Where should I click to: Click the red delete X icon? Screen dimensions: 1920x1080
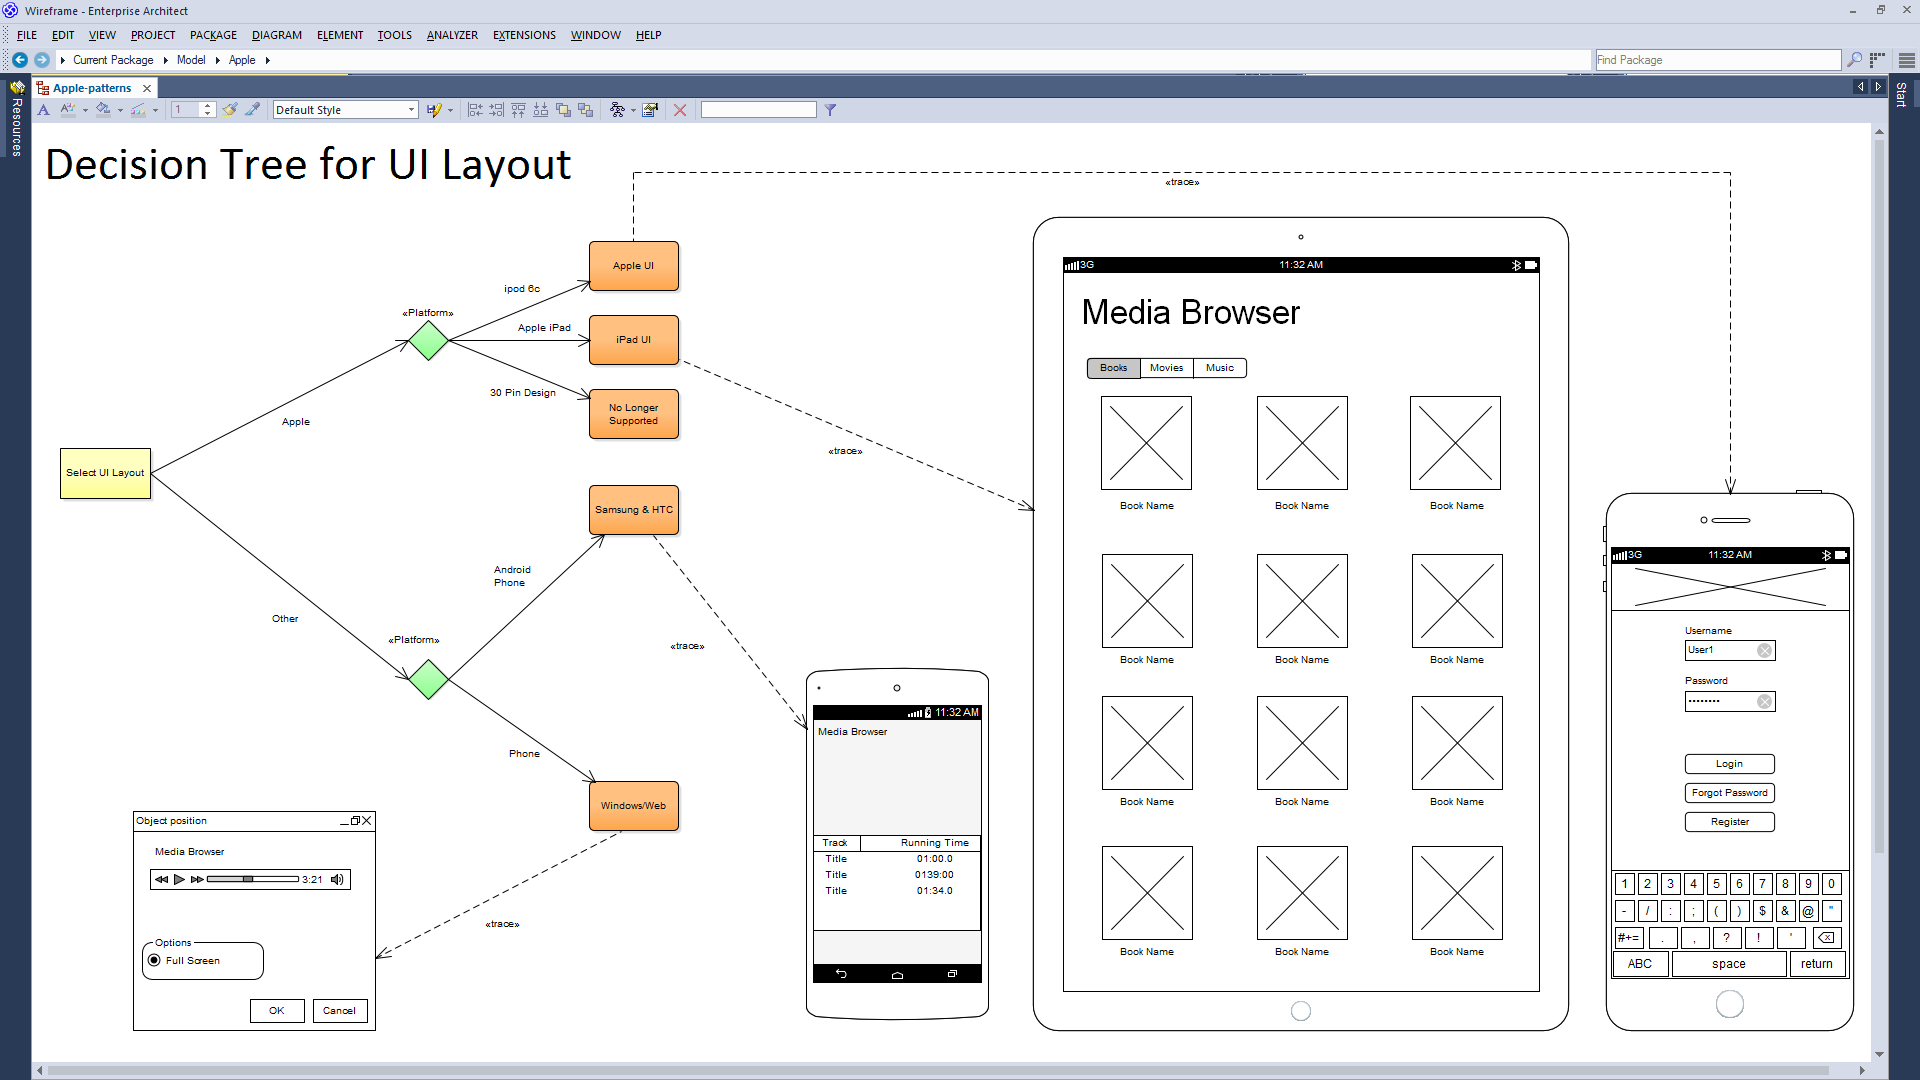tap(680, 110)
